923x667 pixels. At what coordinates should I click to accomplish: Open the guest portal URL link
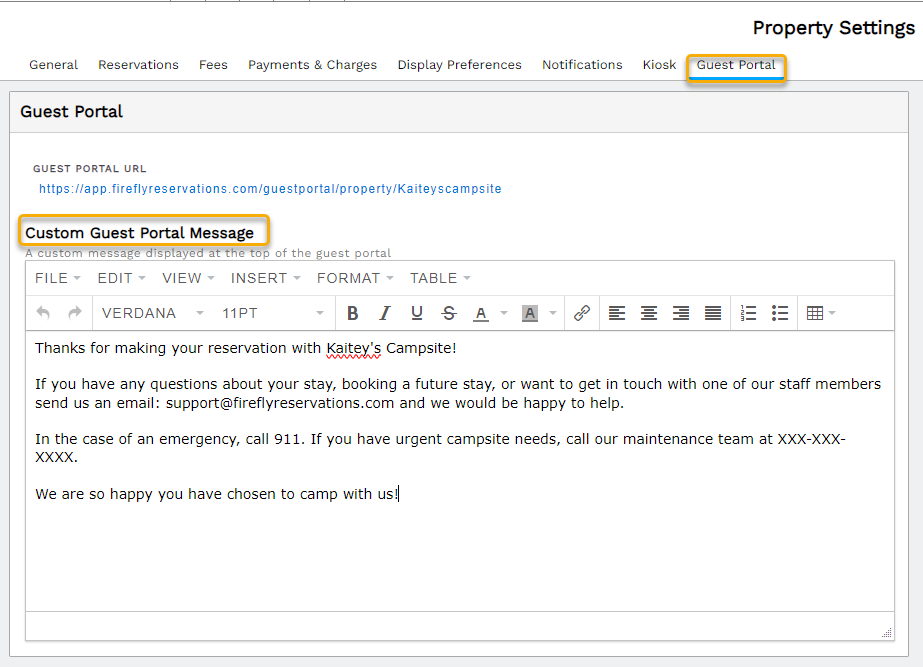(269, 188)
